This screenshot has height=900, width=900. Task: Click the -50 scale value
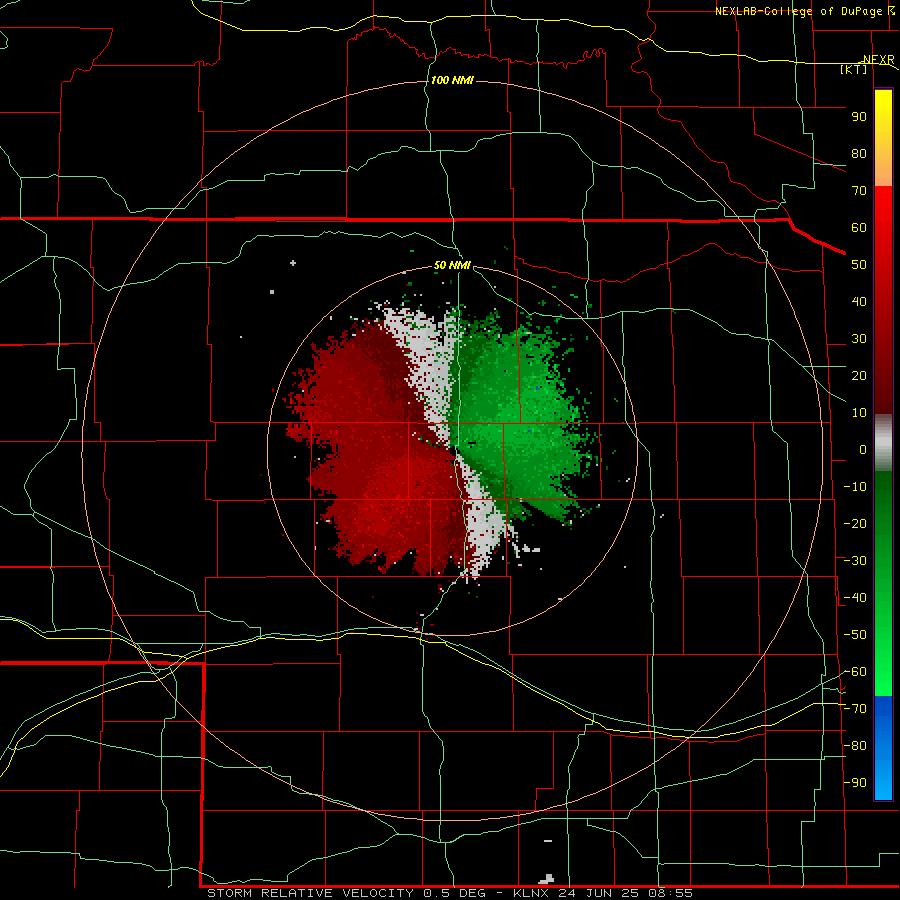point(855,635)
